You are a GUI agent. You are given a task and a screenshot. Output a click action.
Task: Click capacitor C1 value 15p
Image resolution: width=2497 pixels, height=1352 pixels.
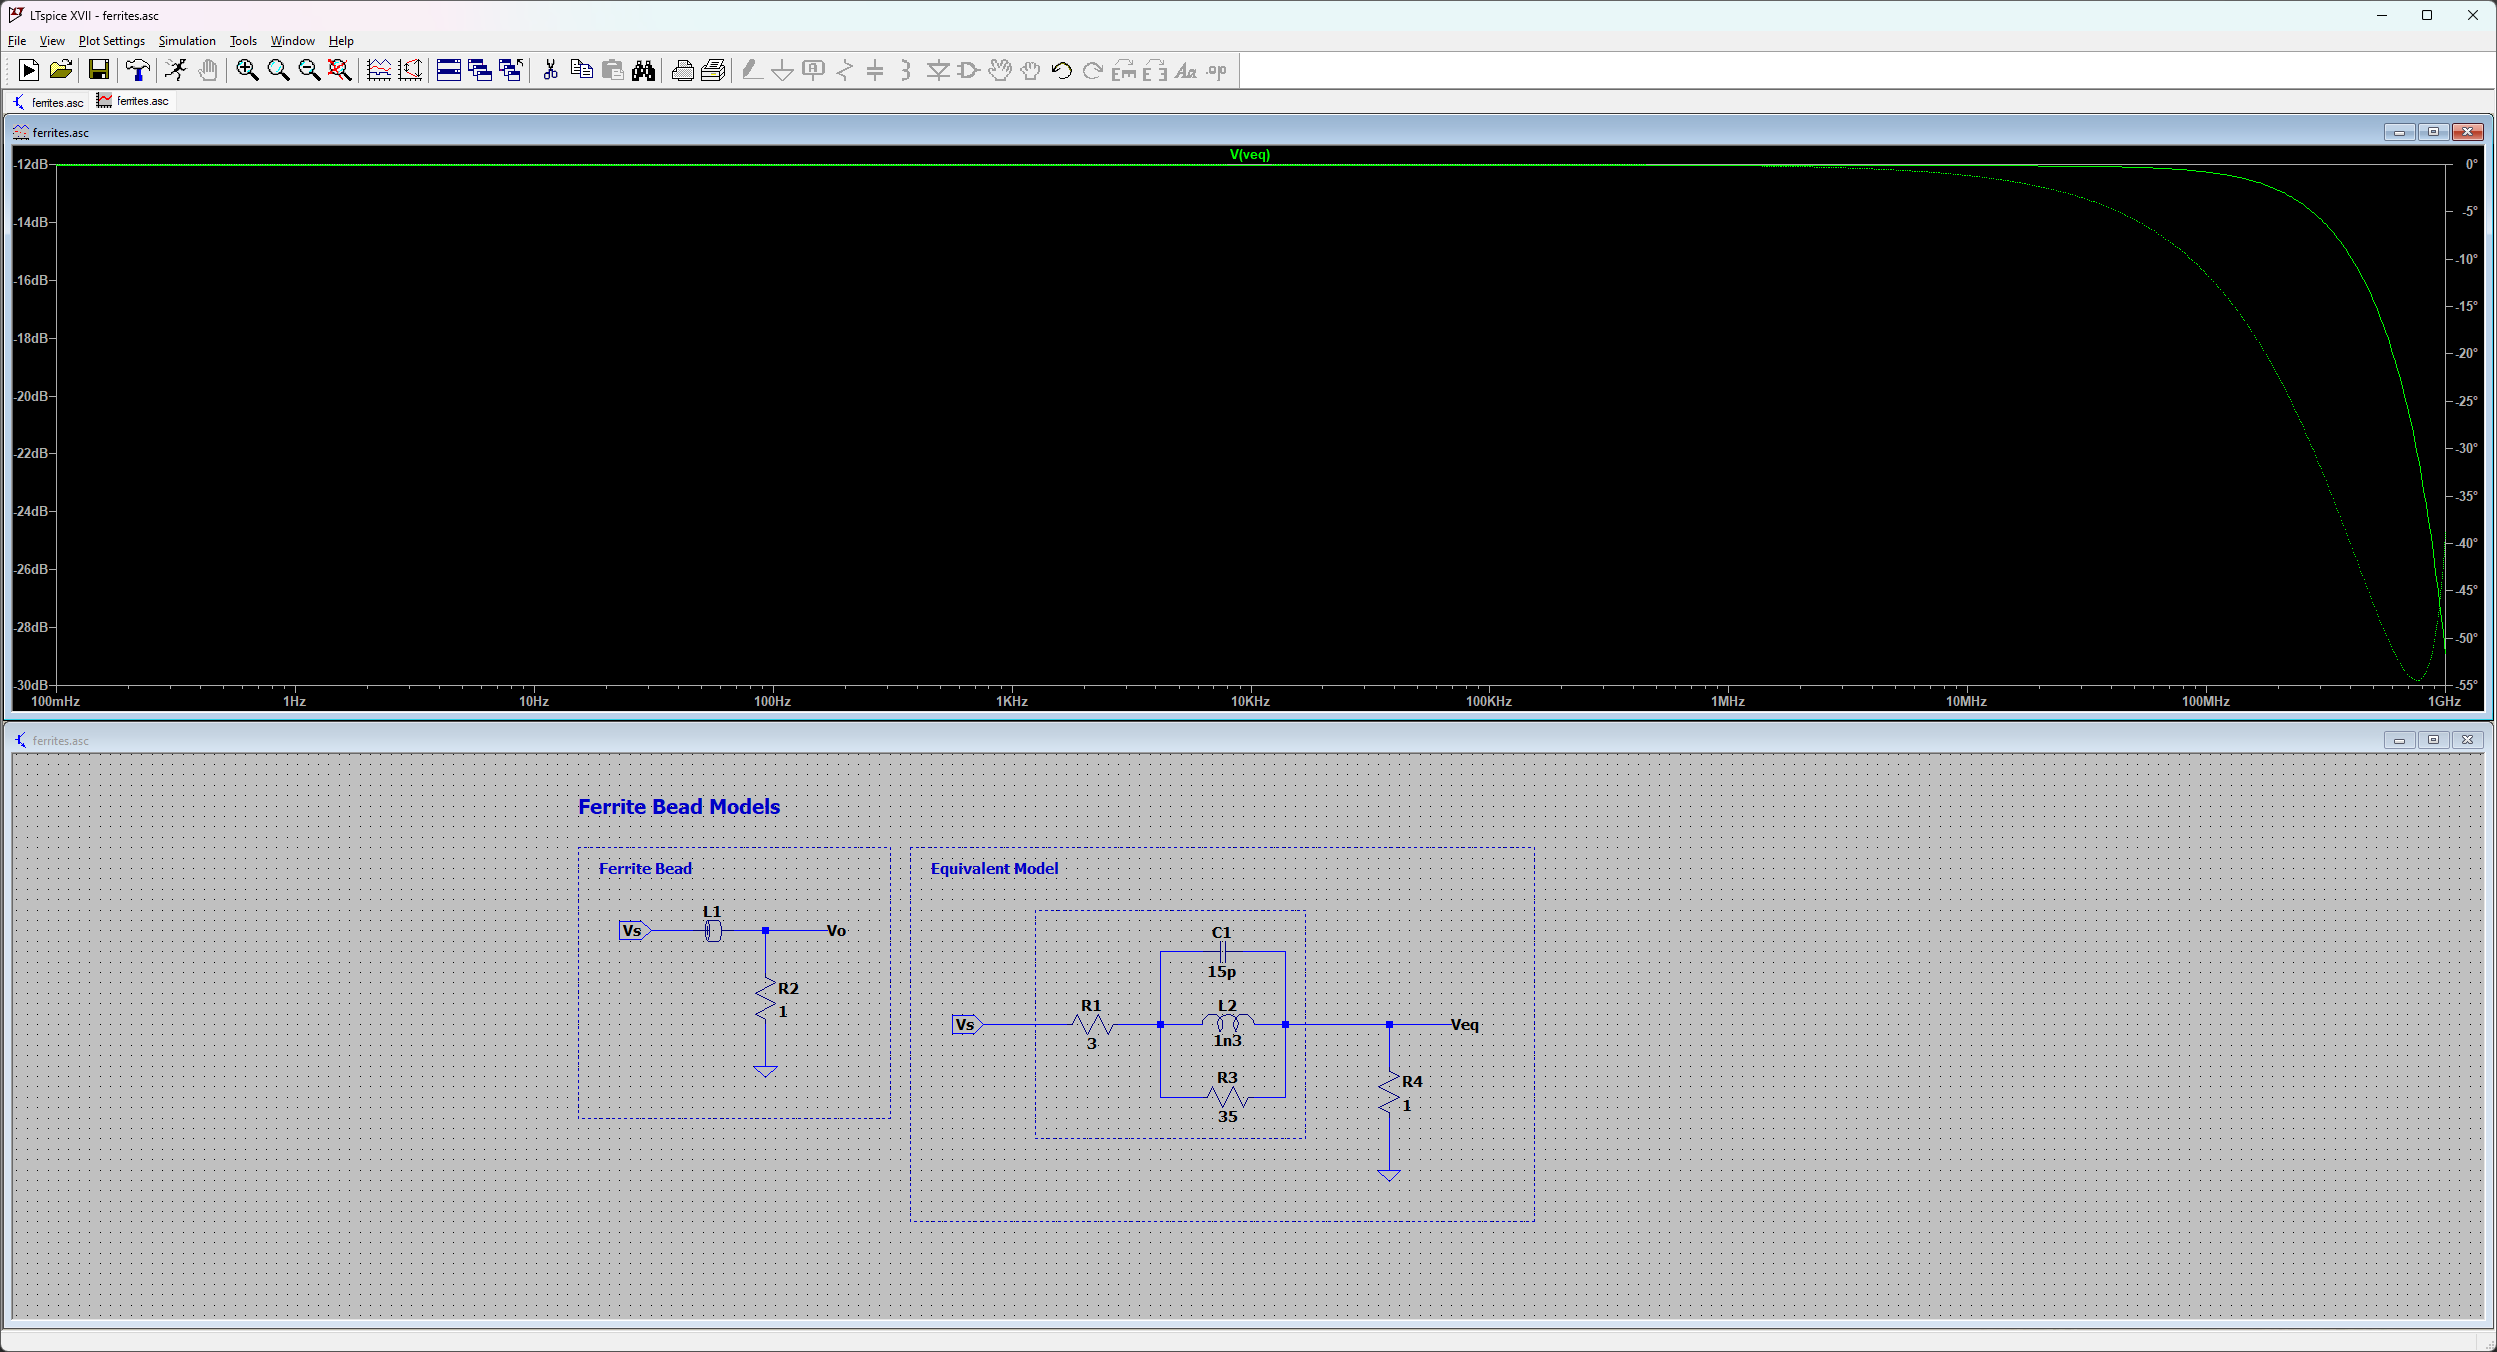(x=1221, y=972)
